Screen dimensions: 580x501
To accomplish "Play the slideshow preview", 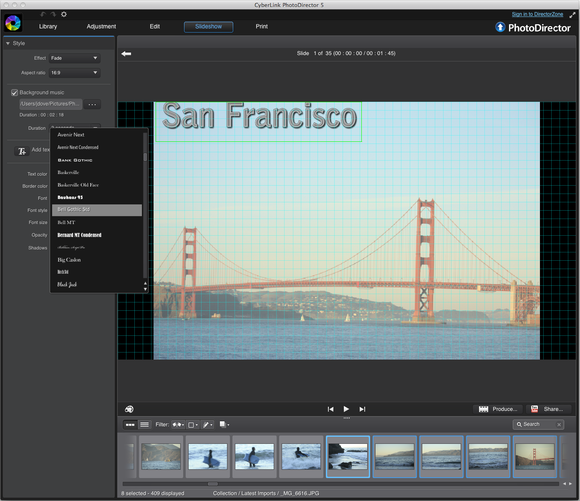I will tap(346, 409).
